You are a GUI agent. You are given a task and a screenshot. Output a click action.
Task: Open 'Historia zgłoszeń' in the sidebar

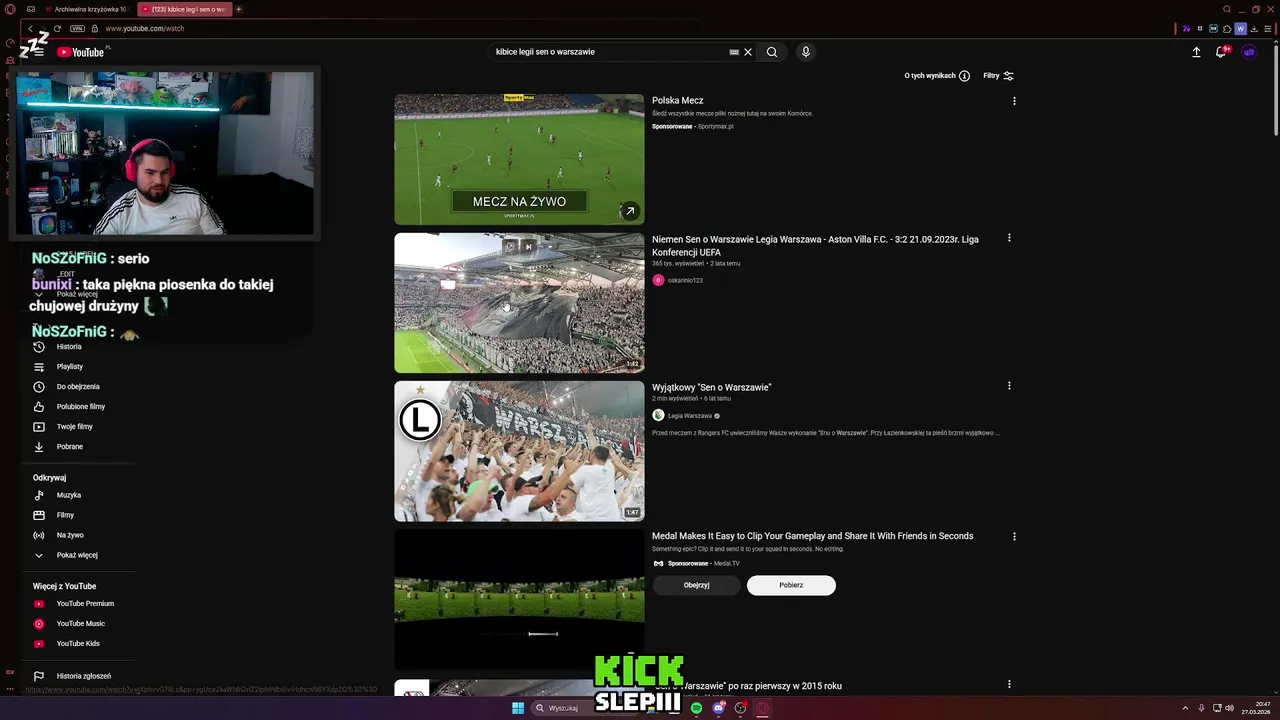click(83, 676)
